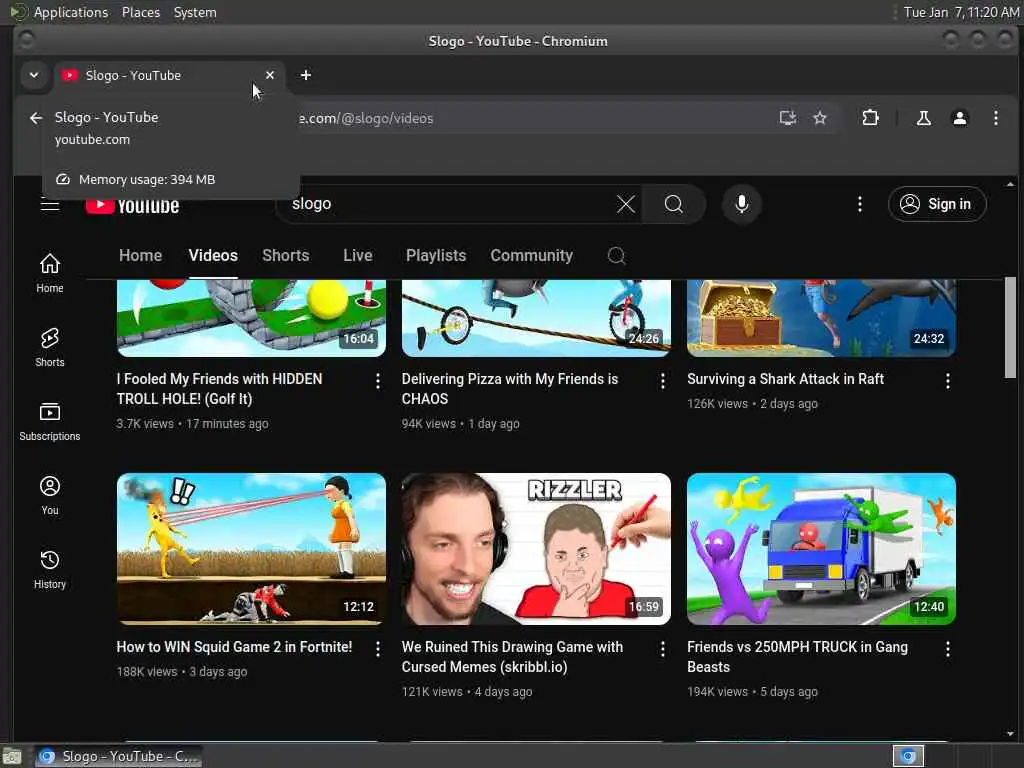Close the Slogo - YouTube tab
The height and width of the screenshot is (768, 1024).
[270, 75]
